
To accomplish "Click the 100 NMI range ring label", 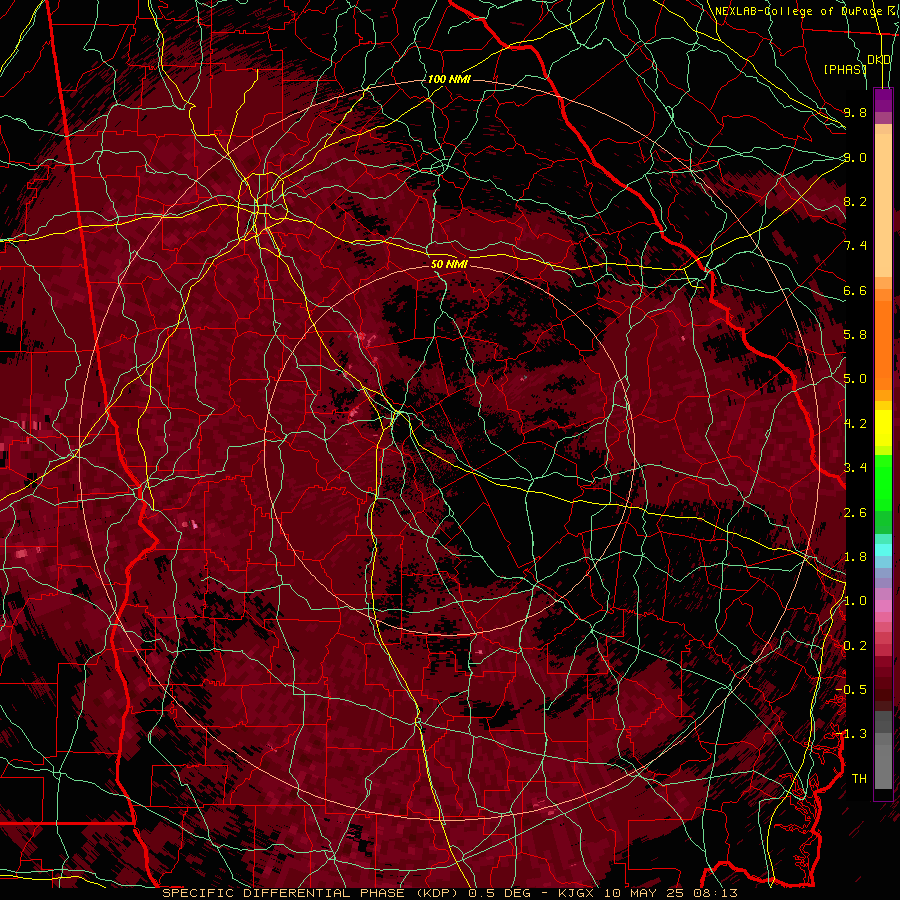I will (x=449, y=79).
